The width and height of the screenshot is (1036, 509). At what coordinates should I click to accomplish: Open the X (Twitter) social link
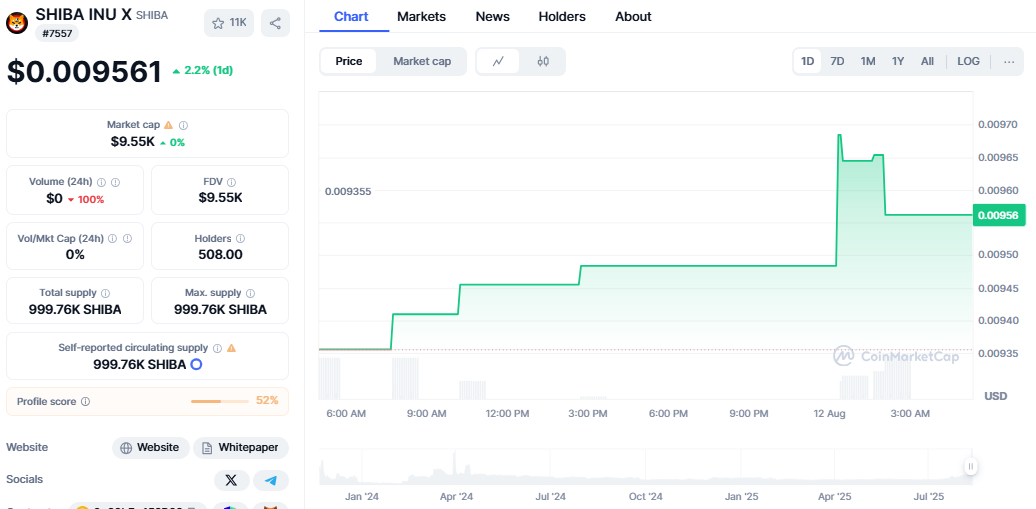coord(232,480)
